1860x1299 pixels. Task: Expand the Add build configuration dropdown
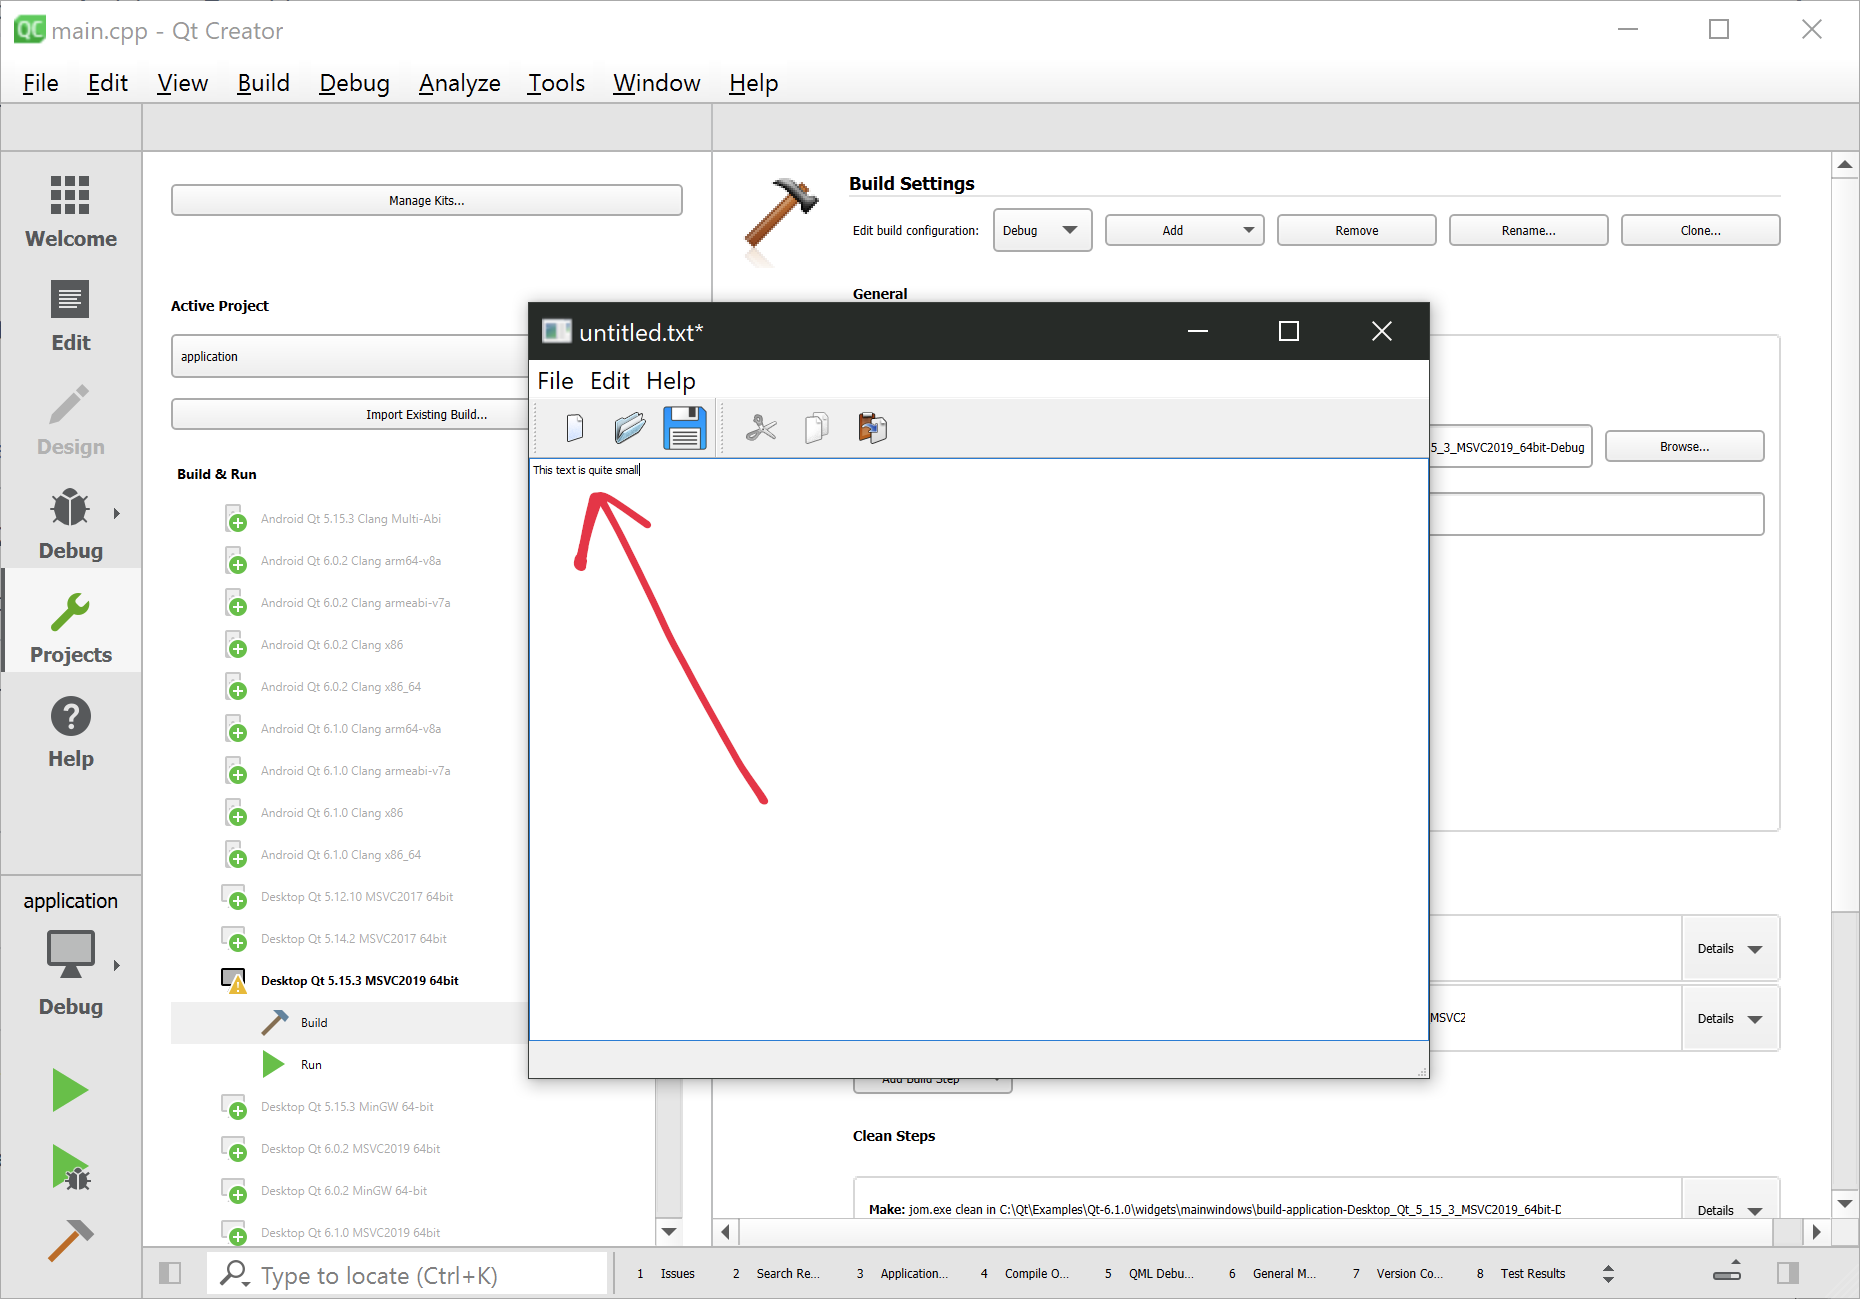tap(1184, 230)
